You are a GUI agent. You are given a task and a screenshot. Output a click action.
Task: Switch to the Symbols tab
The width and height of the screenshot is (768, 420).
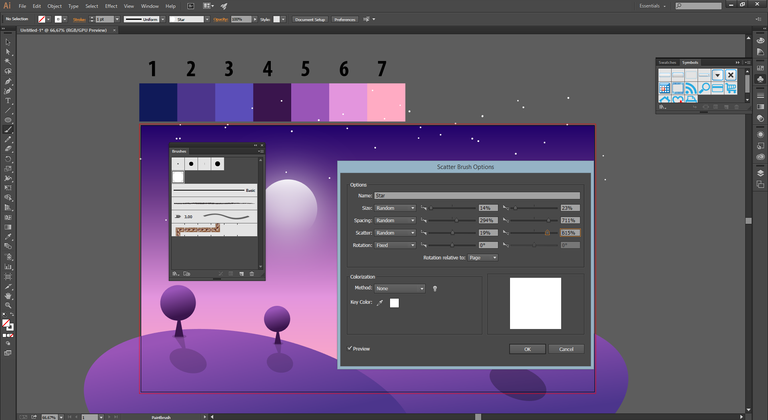(x=690, y=62)
